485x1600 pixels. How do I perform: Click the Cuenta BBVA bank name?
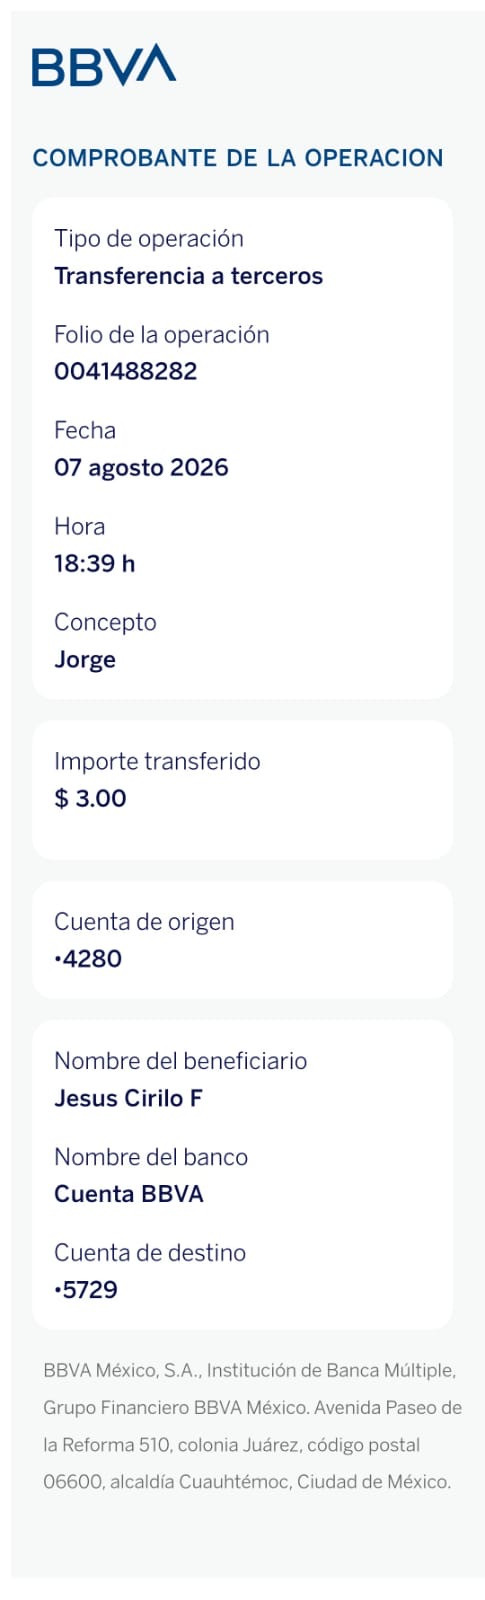129,1194
